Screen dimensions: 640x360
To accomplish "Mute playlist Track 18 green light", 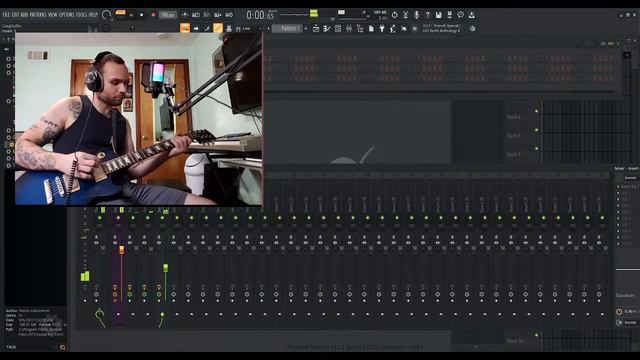I will (x=536, y=335).
